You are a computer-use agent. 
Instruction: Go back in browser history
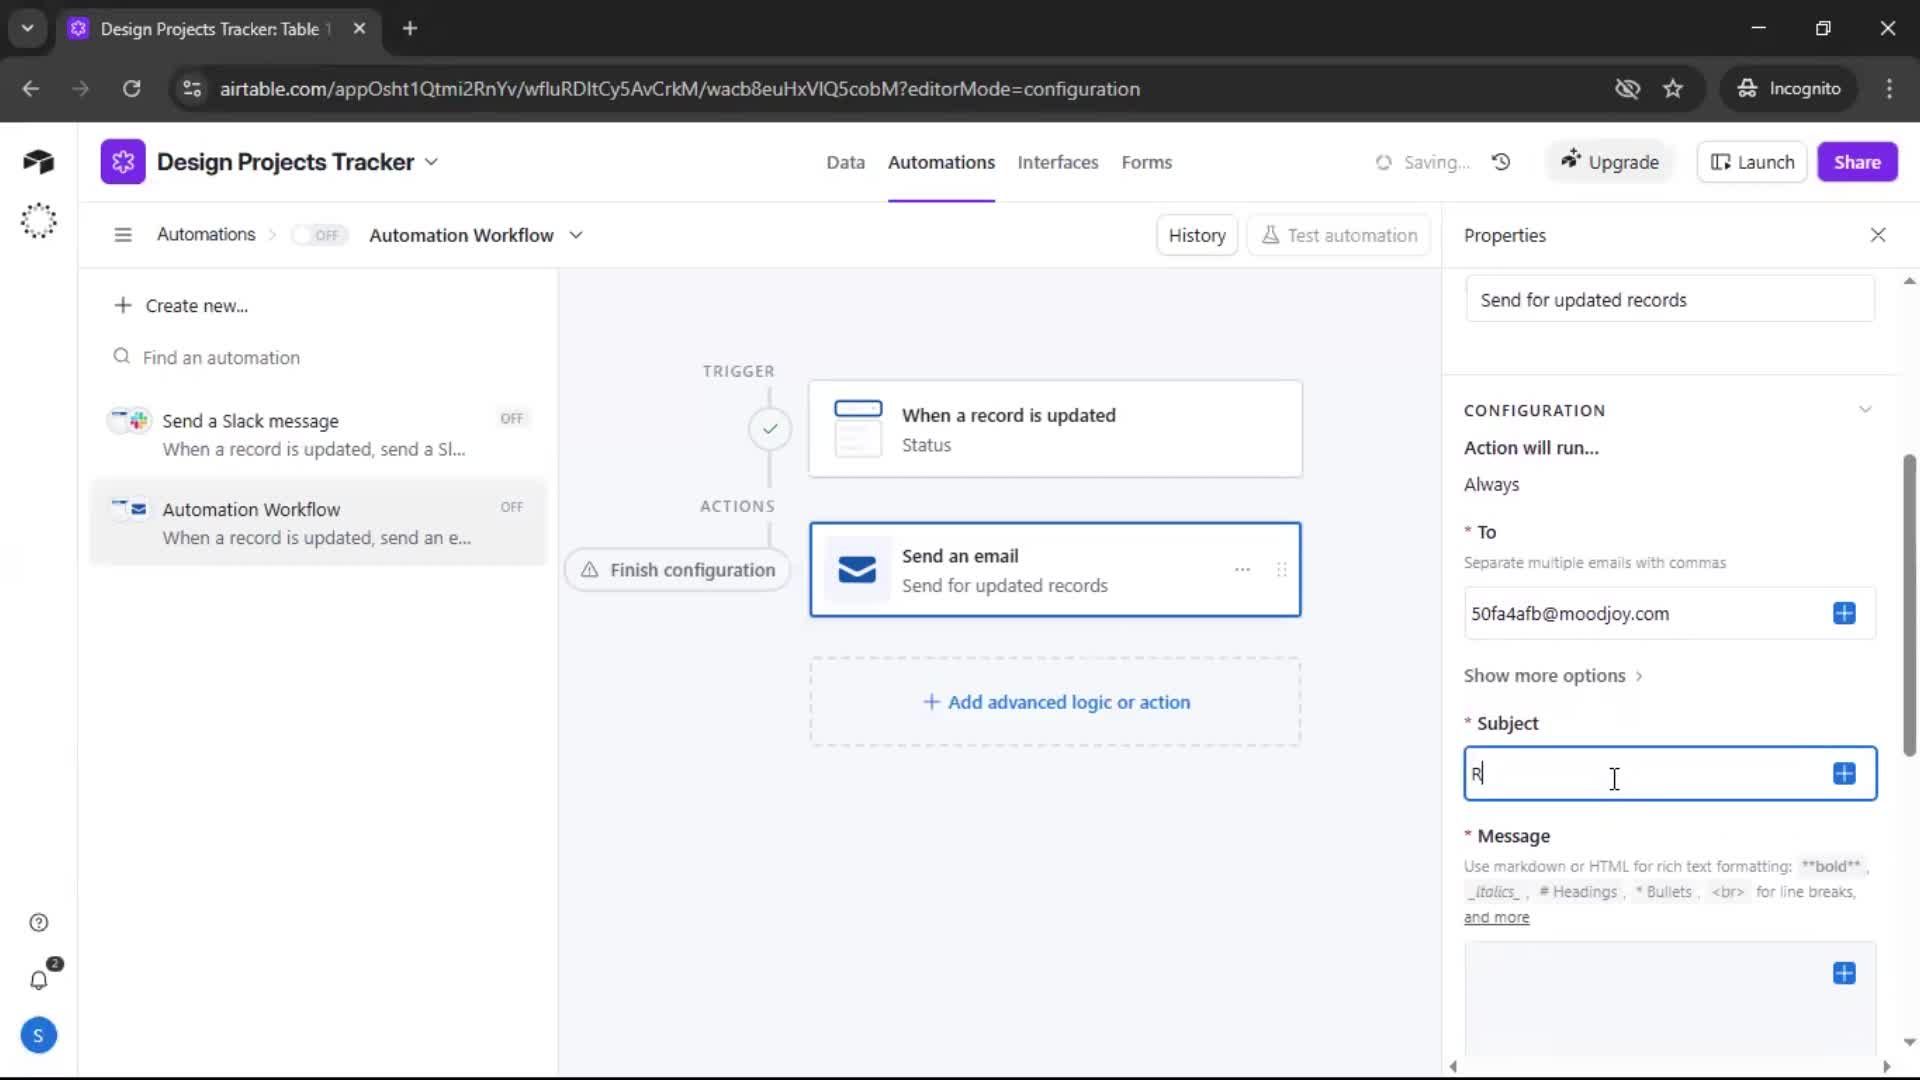coord(31,89)
